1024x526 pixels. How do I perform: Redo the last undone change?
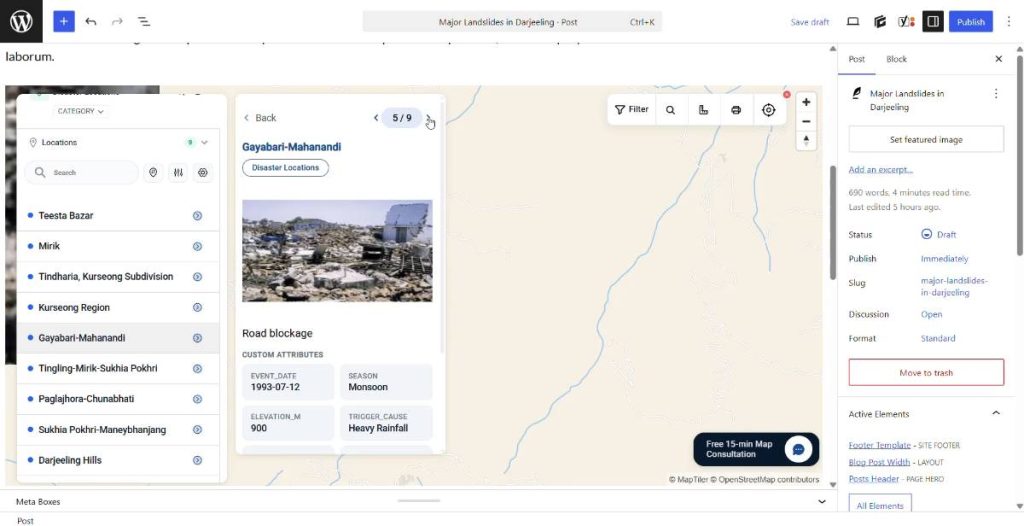tap(118, 22)
